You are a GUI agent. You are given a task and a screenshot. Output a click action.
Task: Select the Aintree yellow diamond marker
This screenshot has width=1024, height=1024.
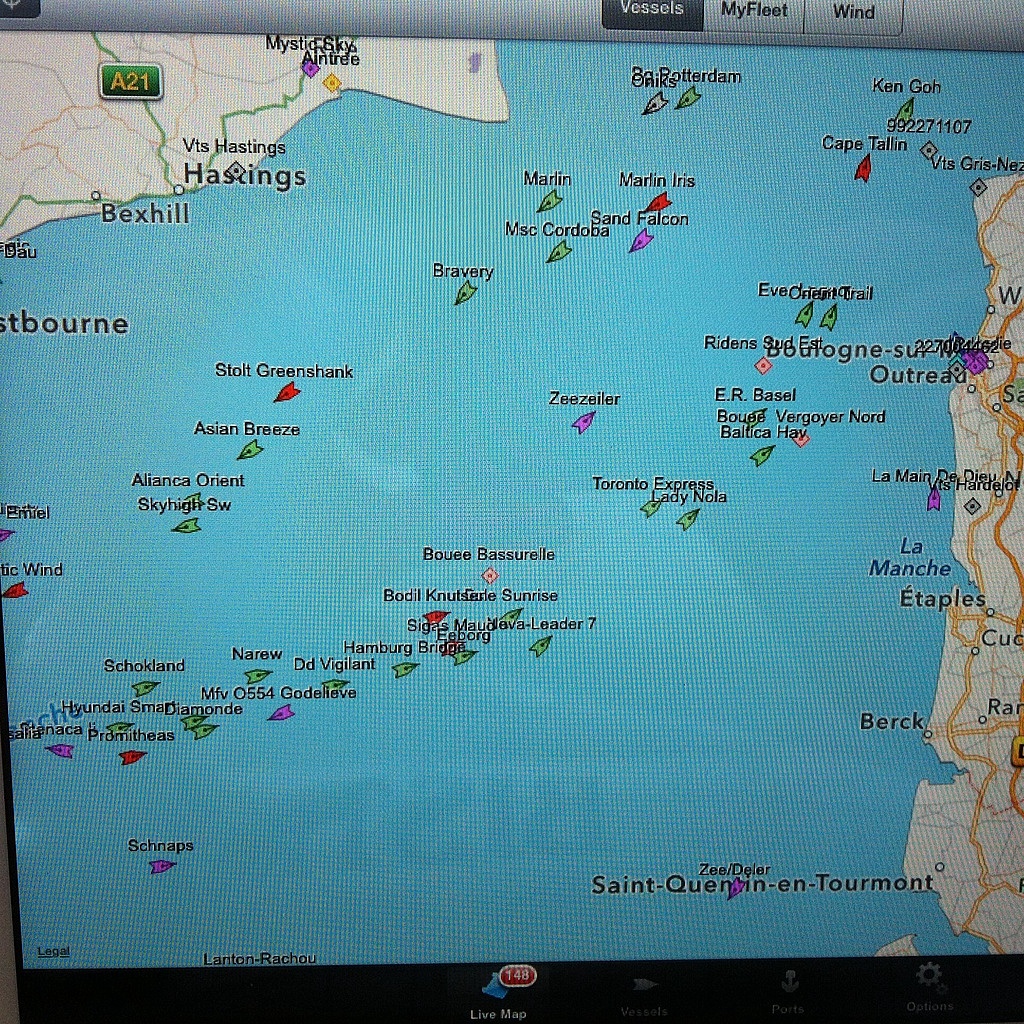[332, 83]
